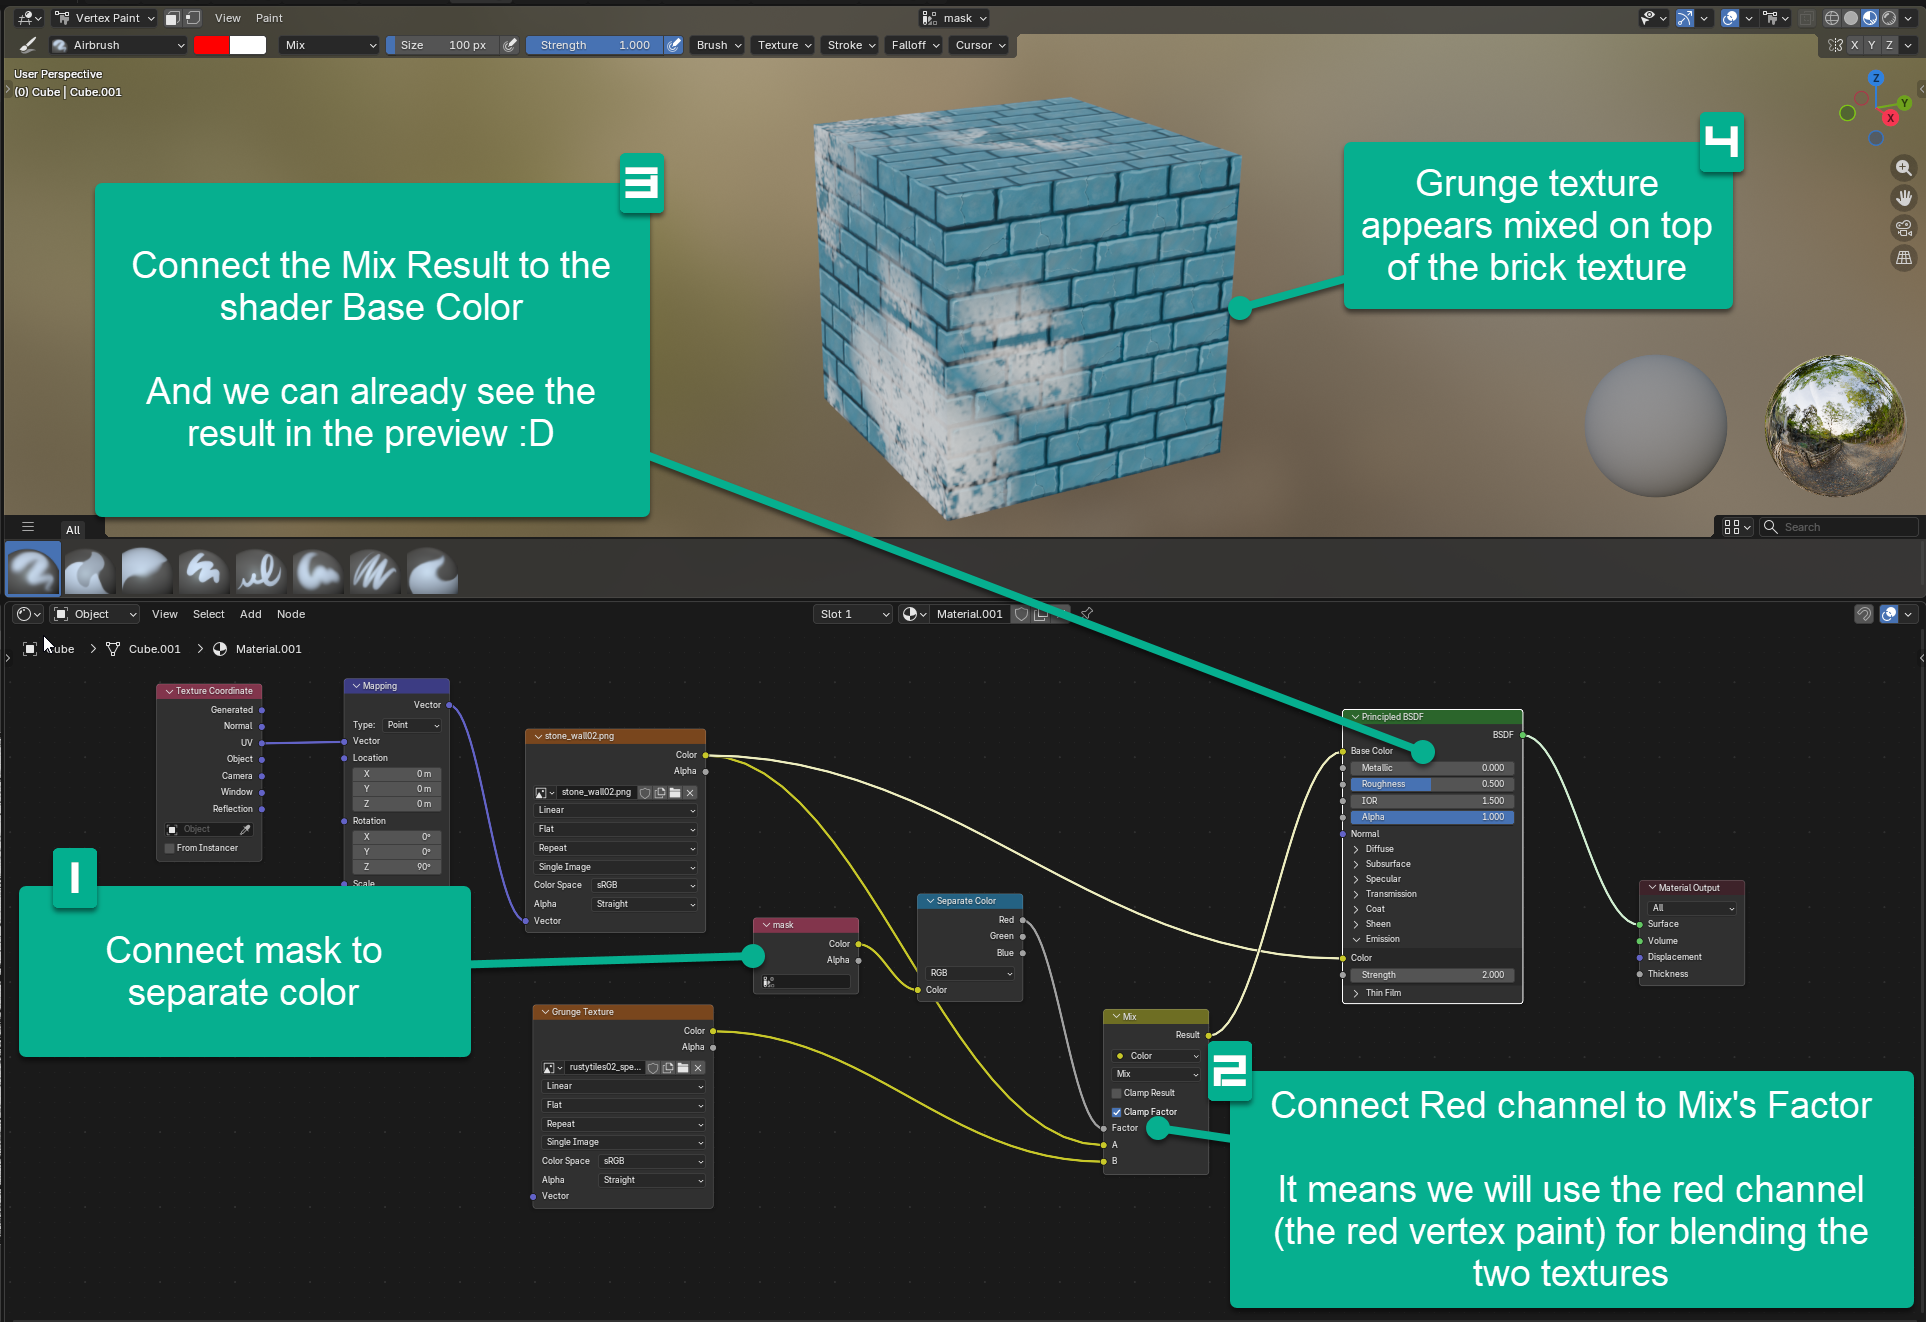Toggle the node editor snapping magnet icon

(x=1864, y=614)
